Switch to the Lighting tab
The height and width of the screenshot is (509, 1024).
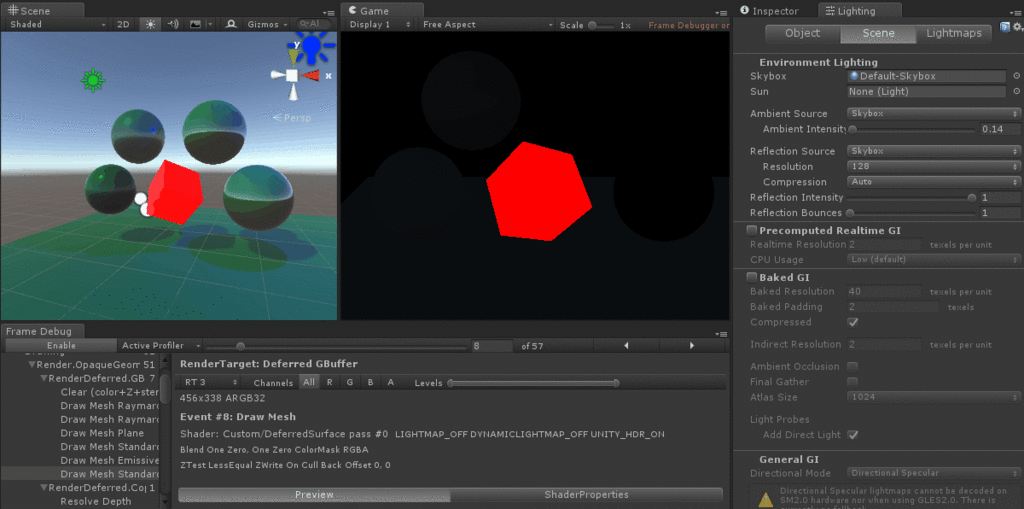(x=861, y=11)
